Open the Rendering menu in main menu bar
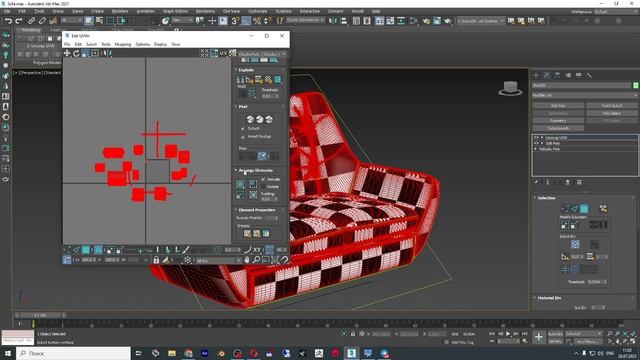The image size is (640, 360). 205,11
